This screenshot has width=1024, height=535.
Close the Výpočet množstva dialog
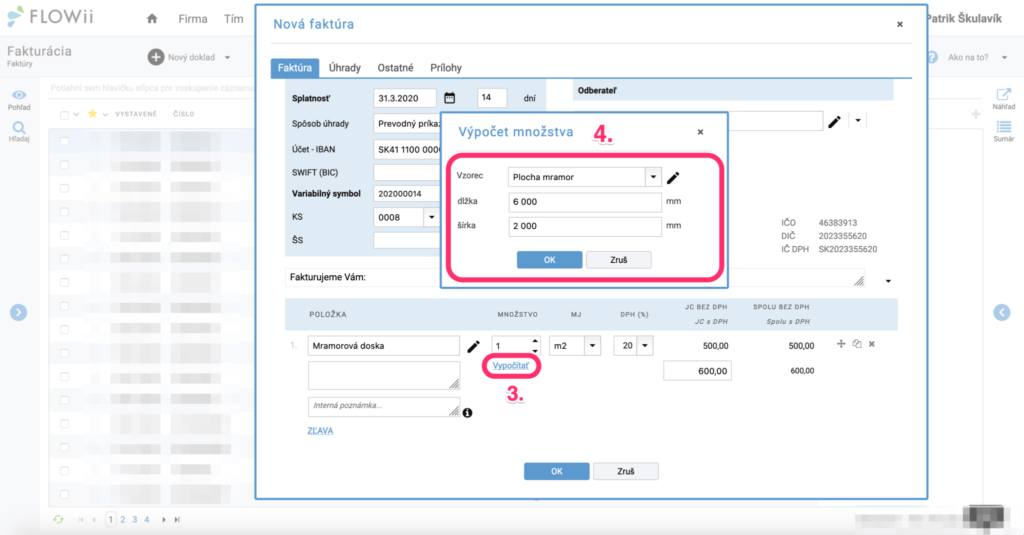click(x=700, y=132)
